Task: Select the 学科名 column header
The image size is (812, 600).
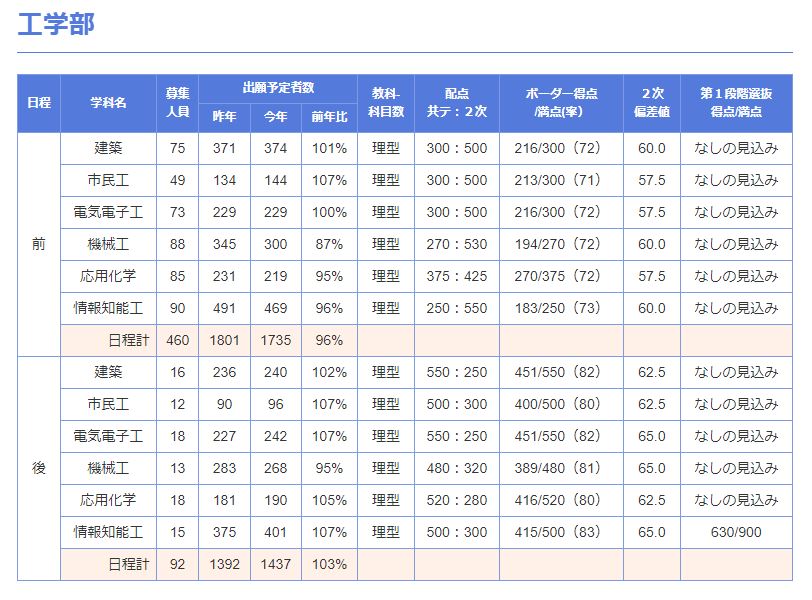Action: click(108, 103)
